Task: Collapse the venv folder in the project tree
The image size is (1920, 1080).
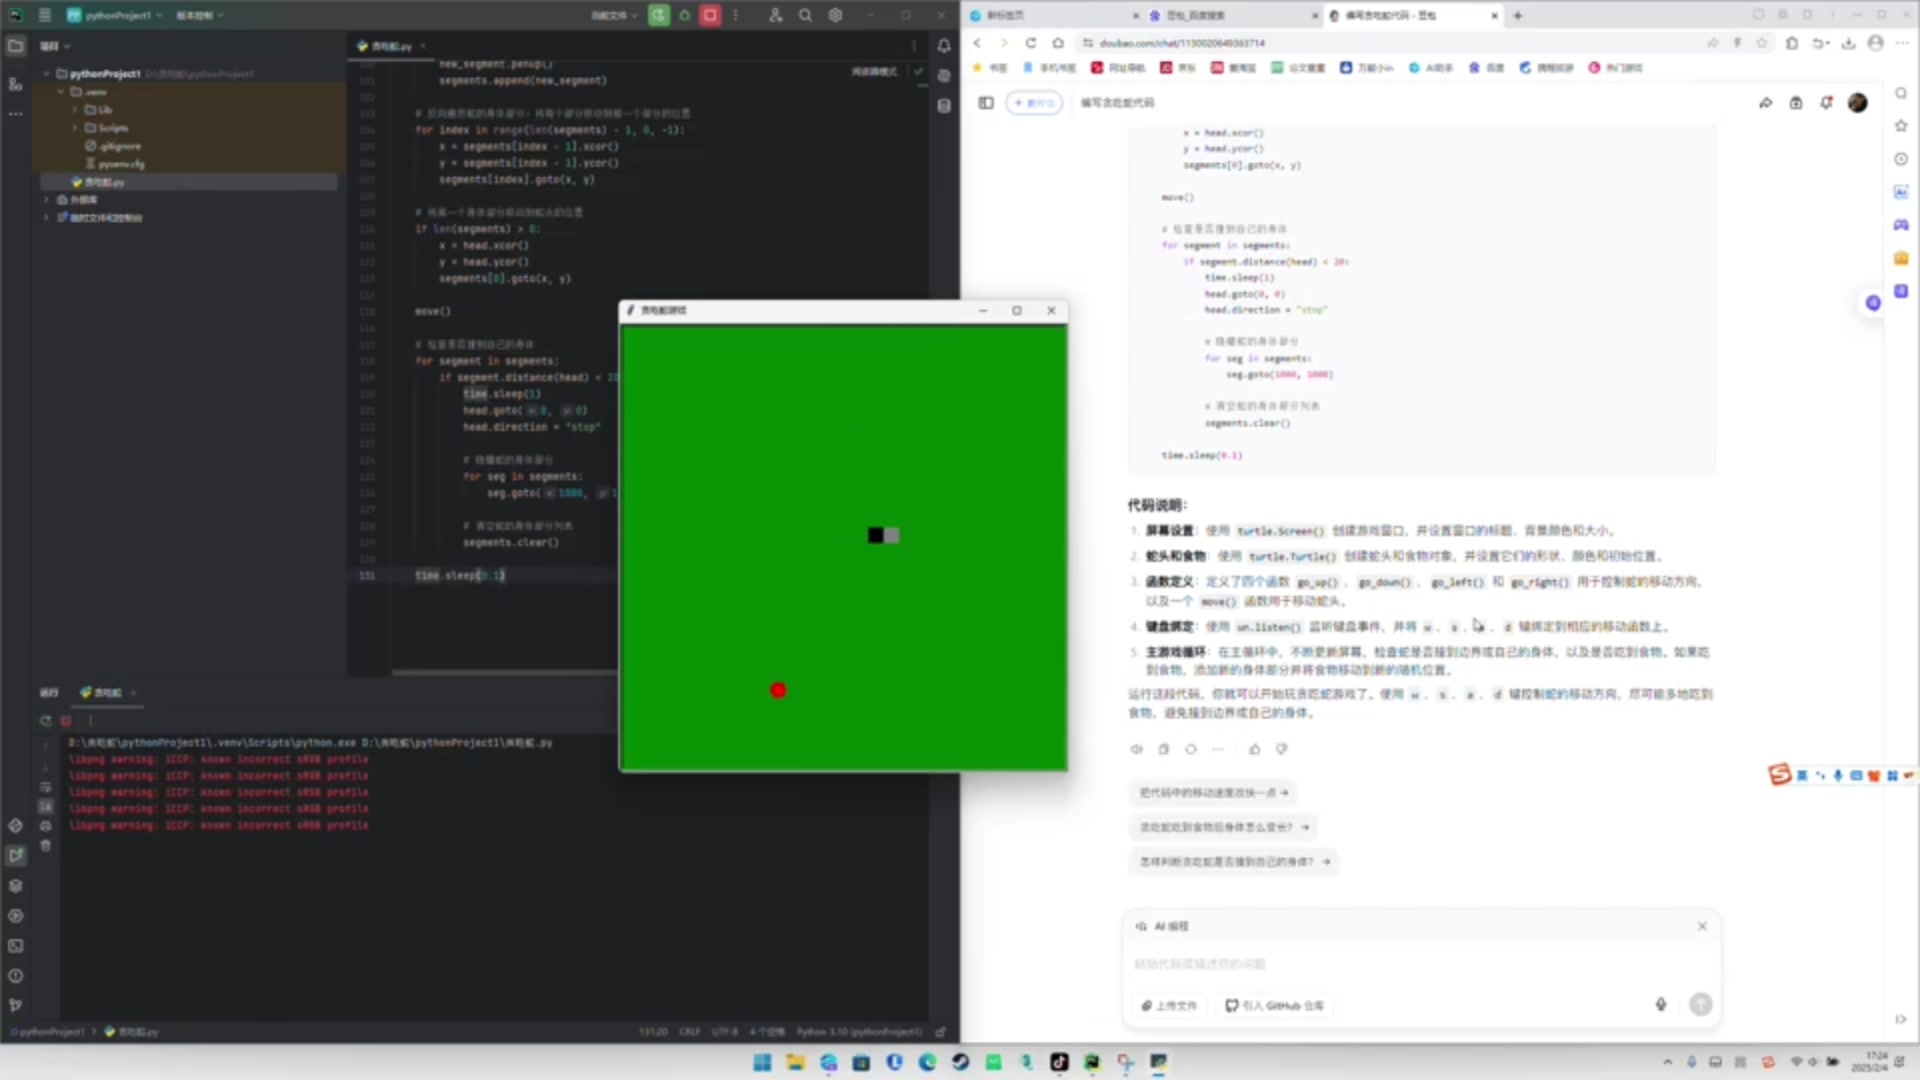Action: pos(62,91)
